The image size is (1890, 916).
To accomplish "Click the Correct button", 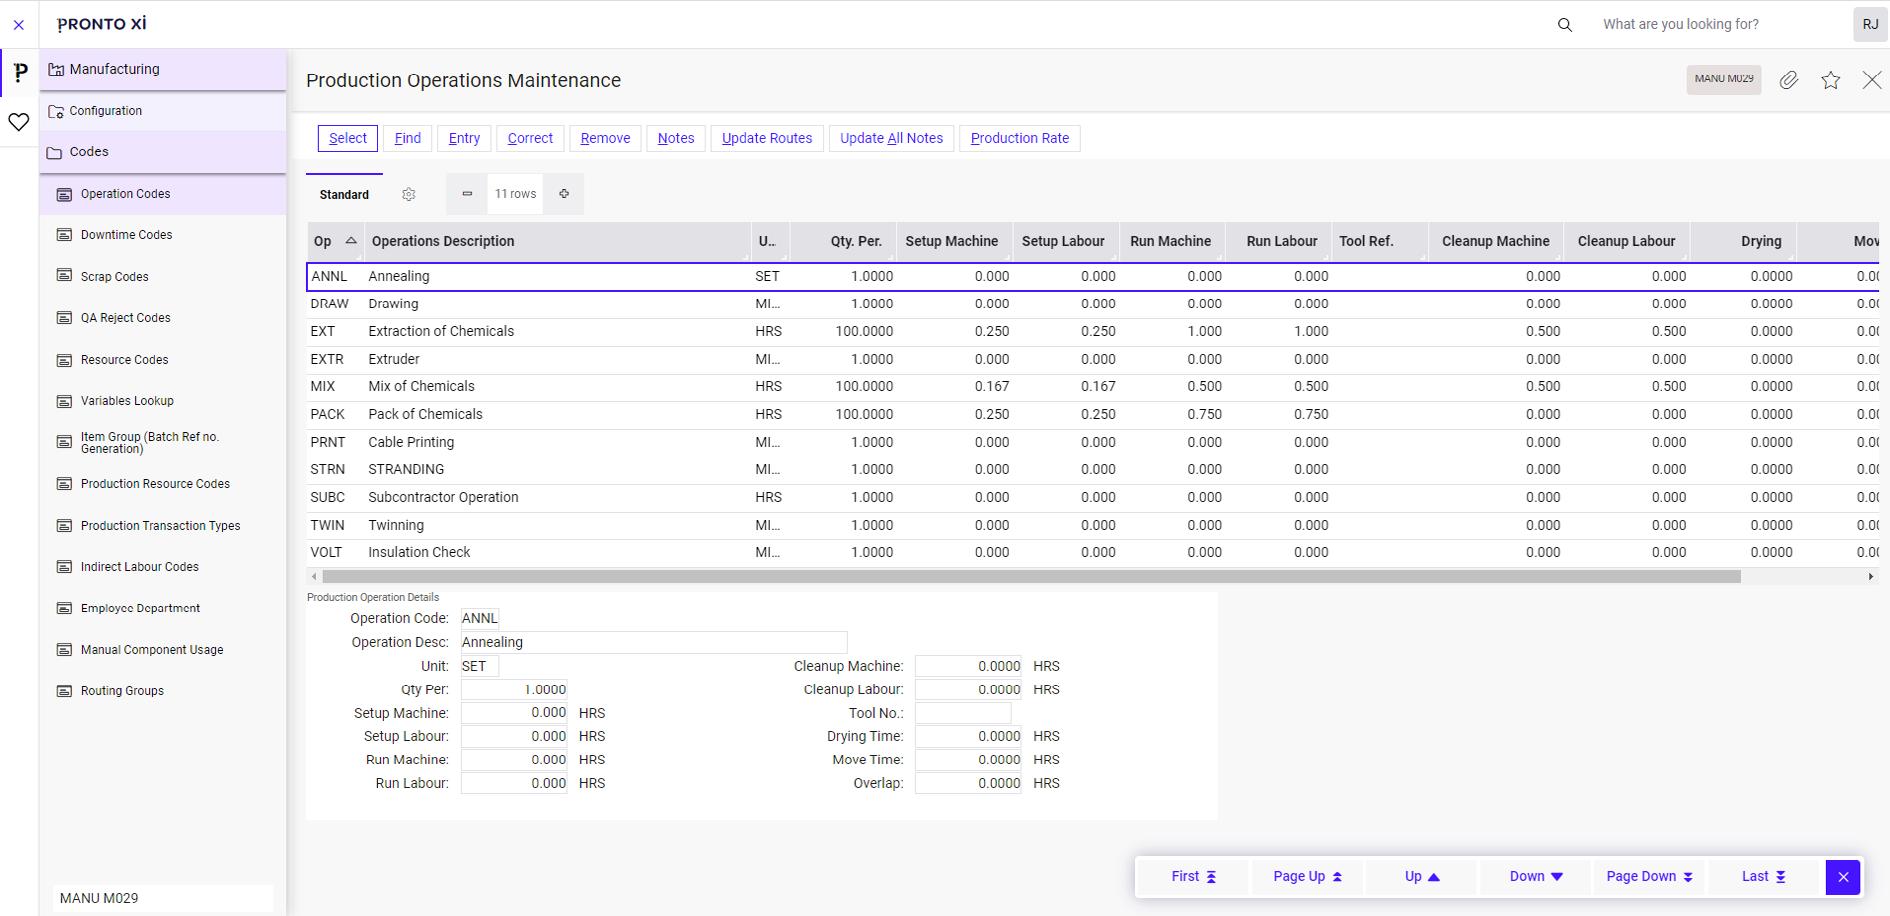I will [530, 138].
